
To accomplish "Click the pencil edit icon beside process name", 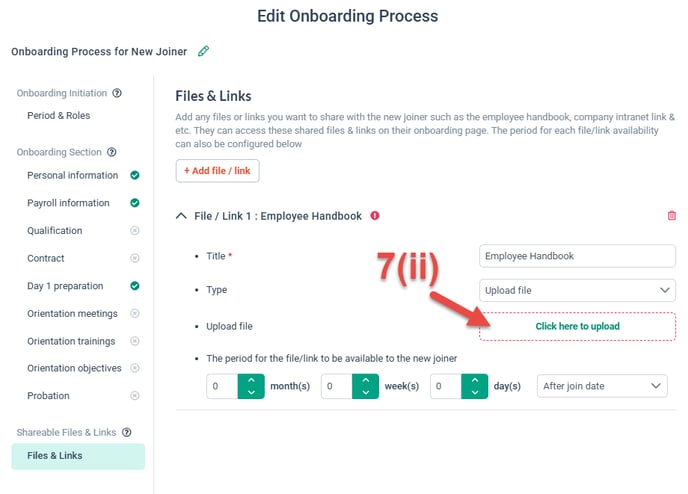I will (x=203, y=51).
